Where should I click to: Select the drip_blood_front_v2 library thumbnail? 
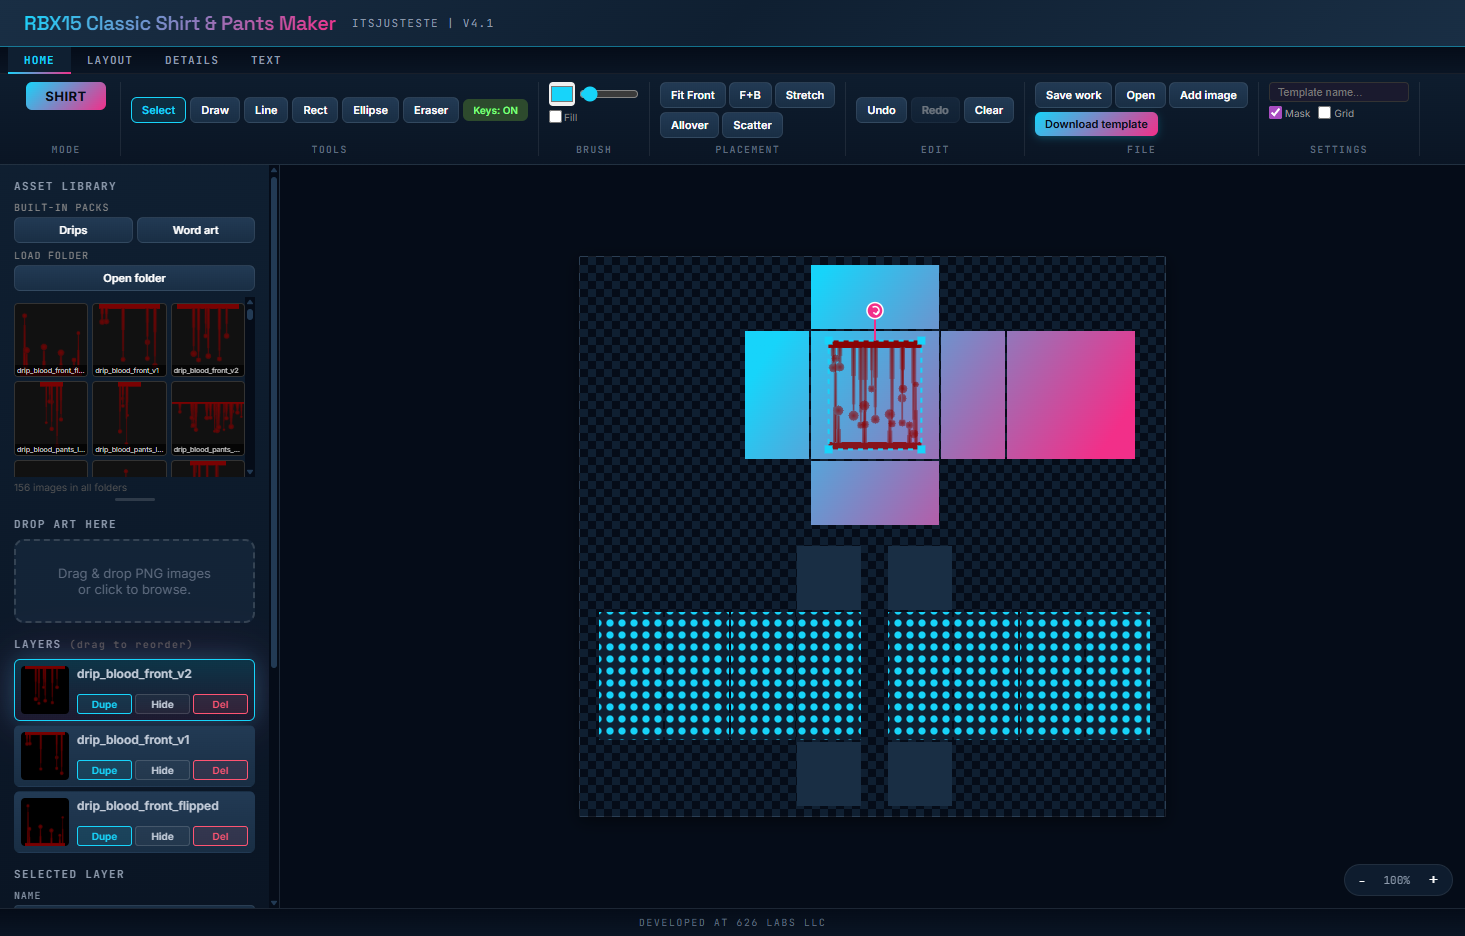[208, 340]
